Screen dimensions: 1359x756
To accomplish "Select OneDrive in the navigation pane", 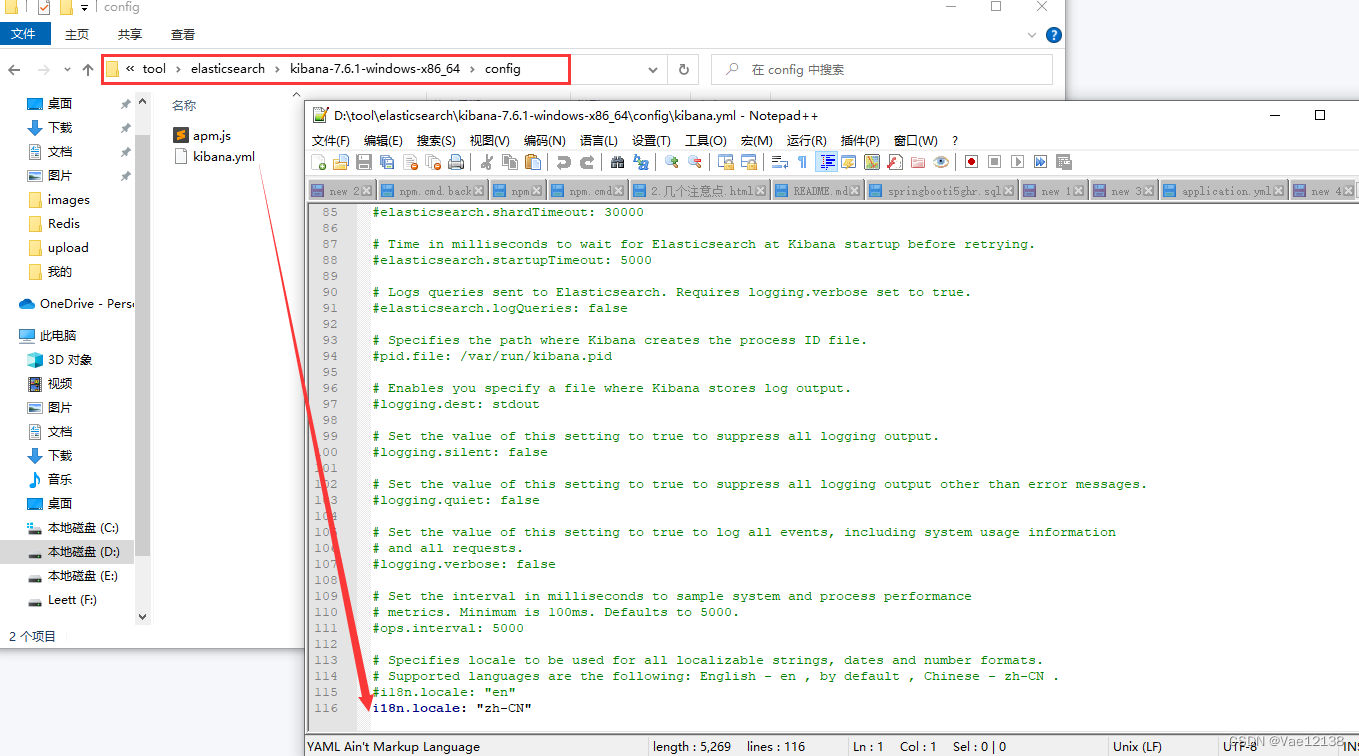I will [76, 304].
